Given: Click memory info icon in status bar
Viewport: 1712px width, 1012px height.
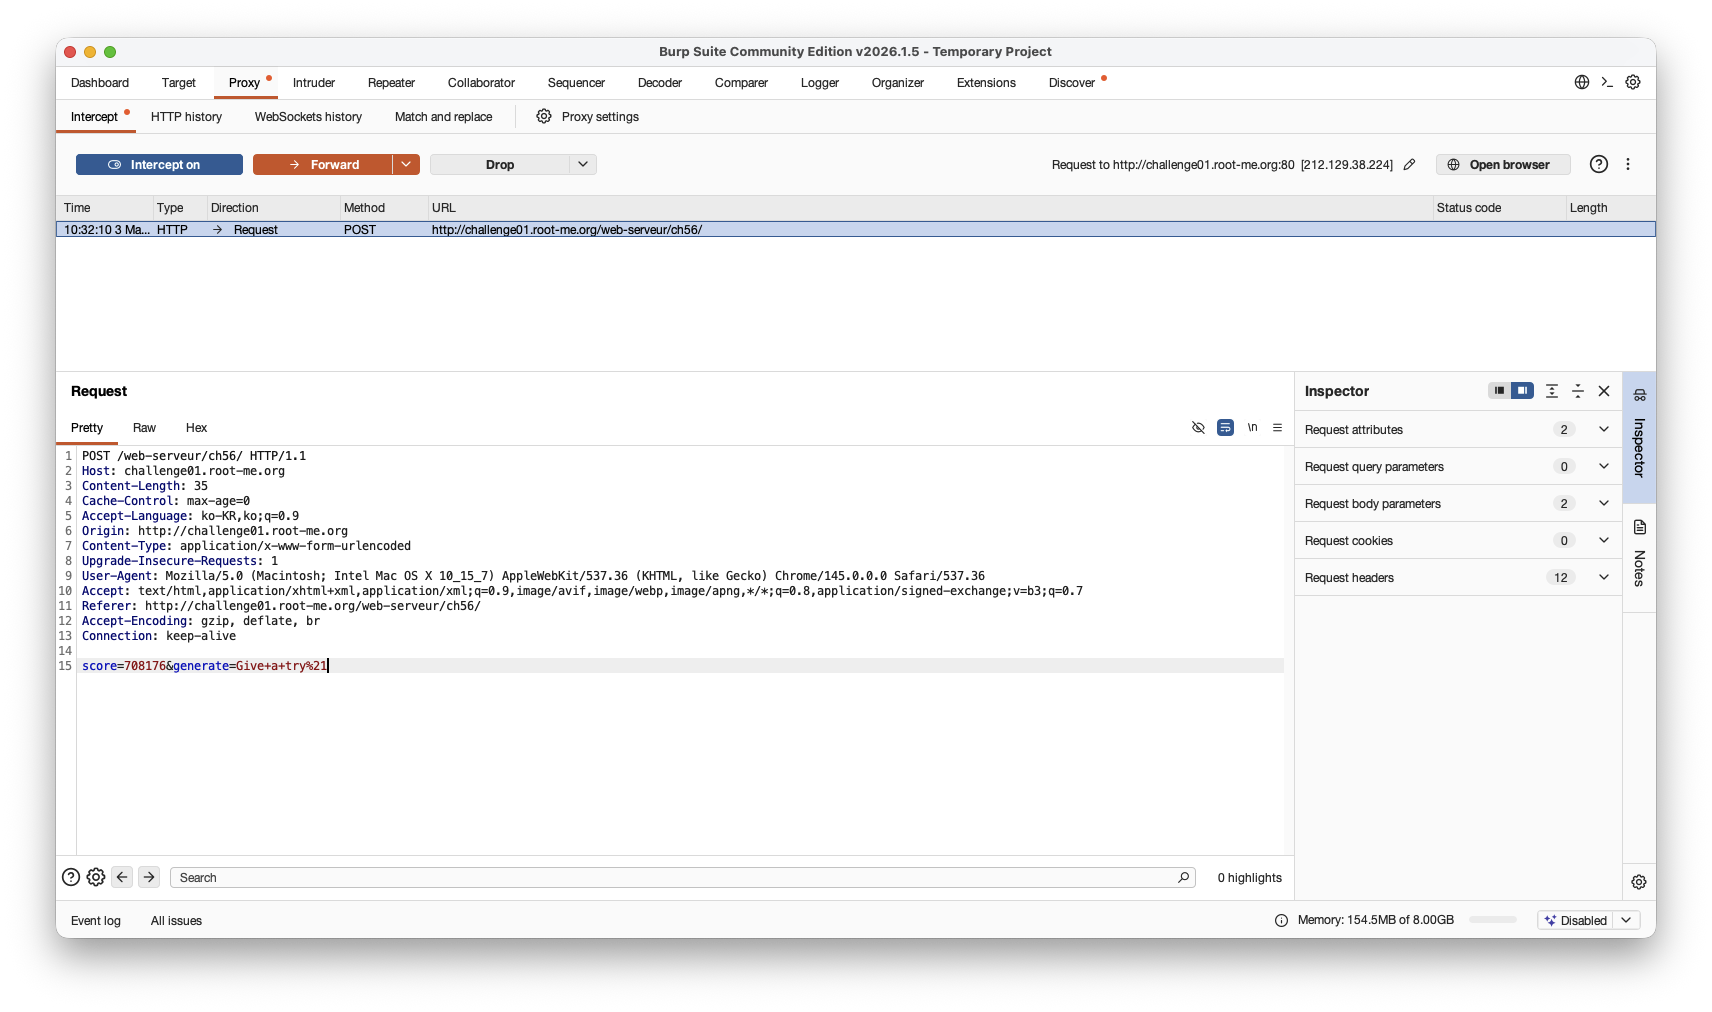Looking at the screenshot, I should point(1281,920).
